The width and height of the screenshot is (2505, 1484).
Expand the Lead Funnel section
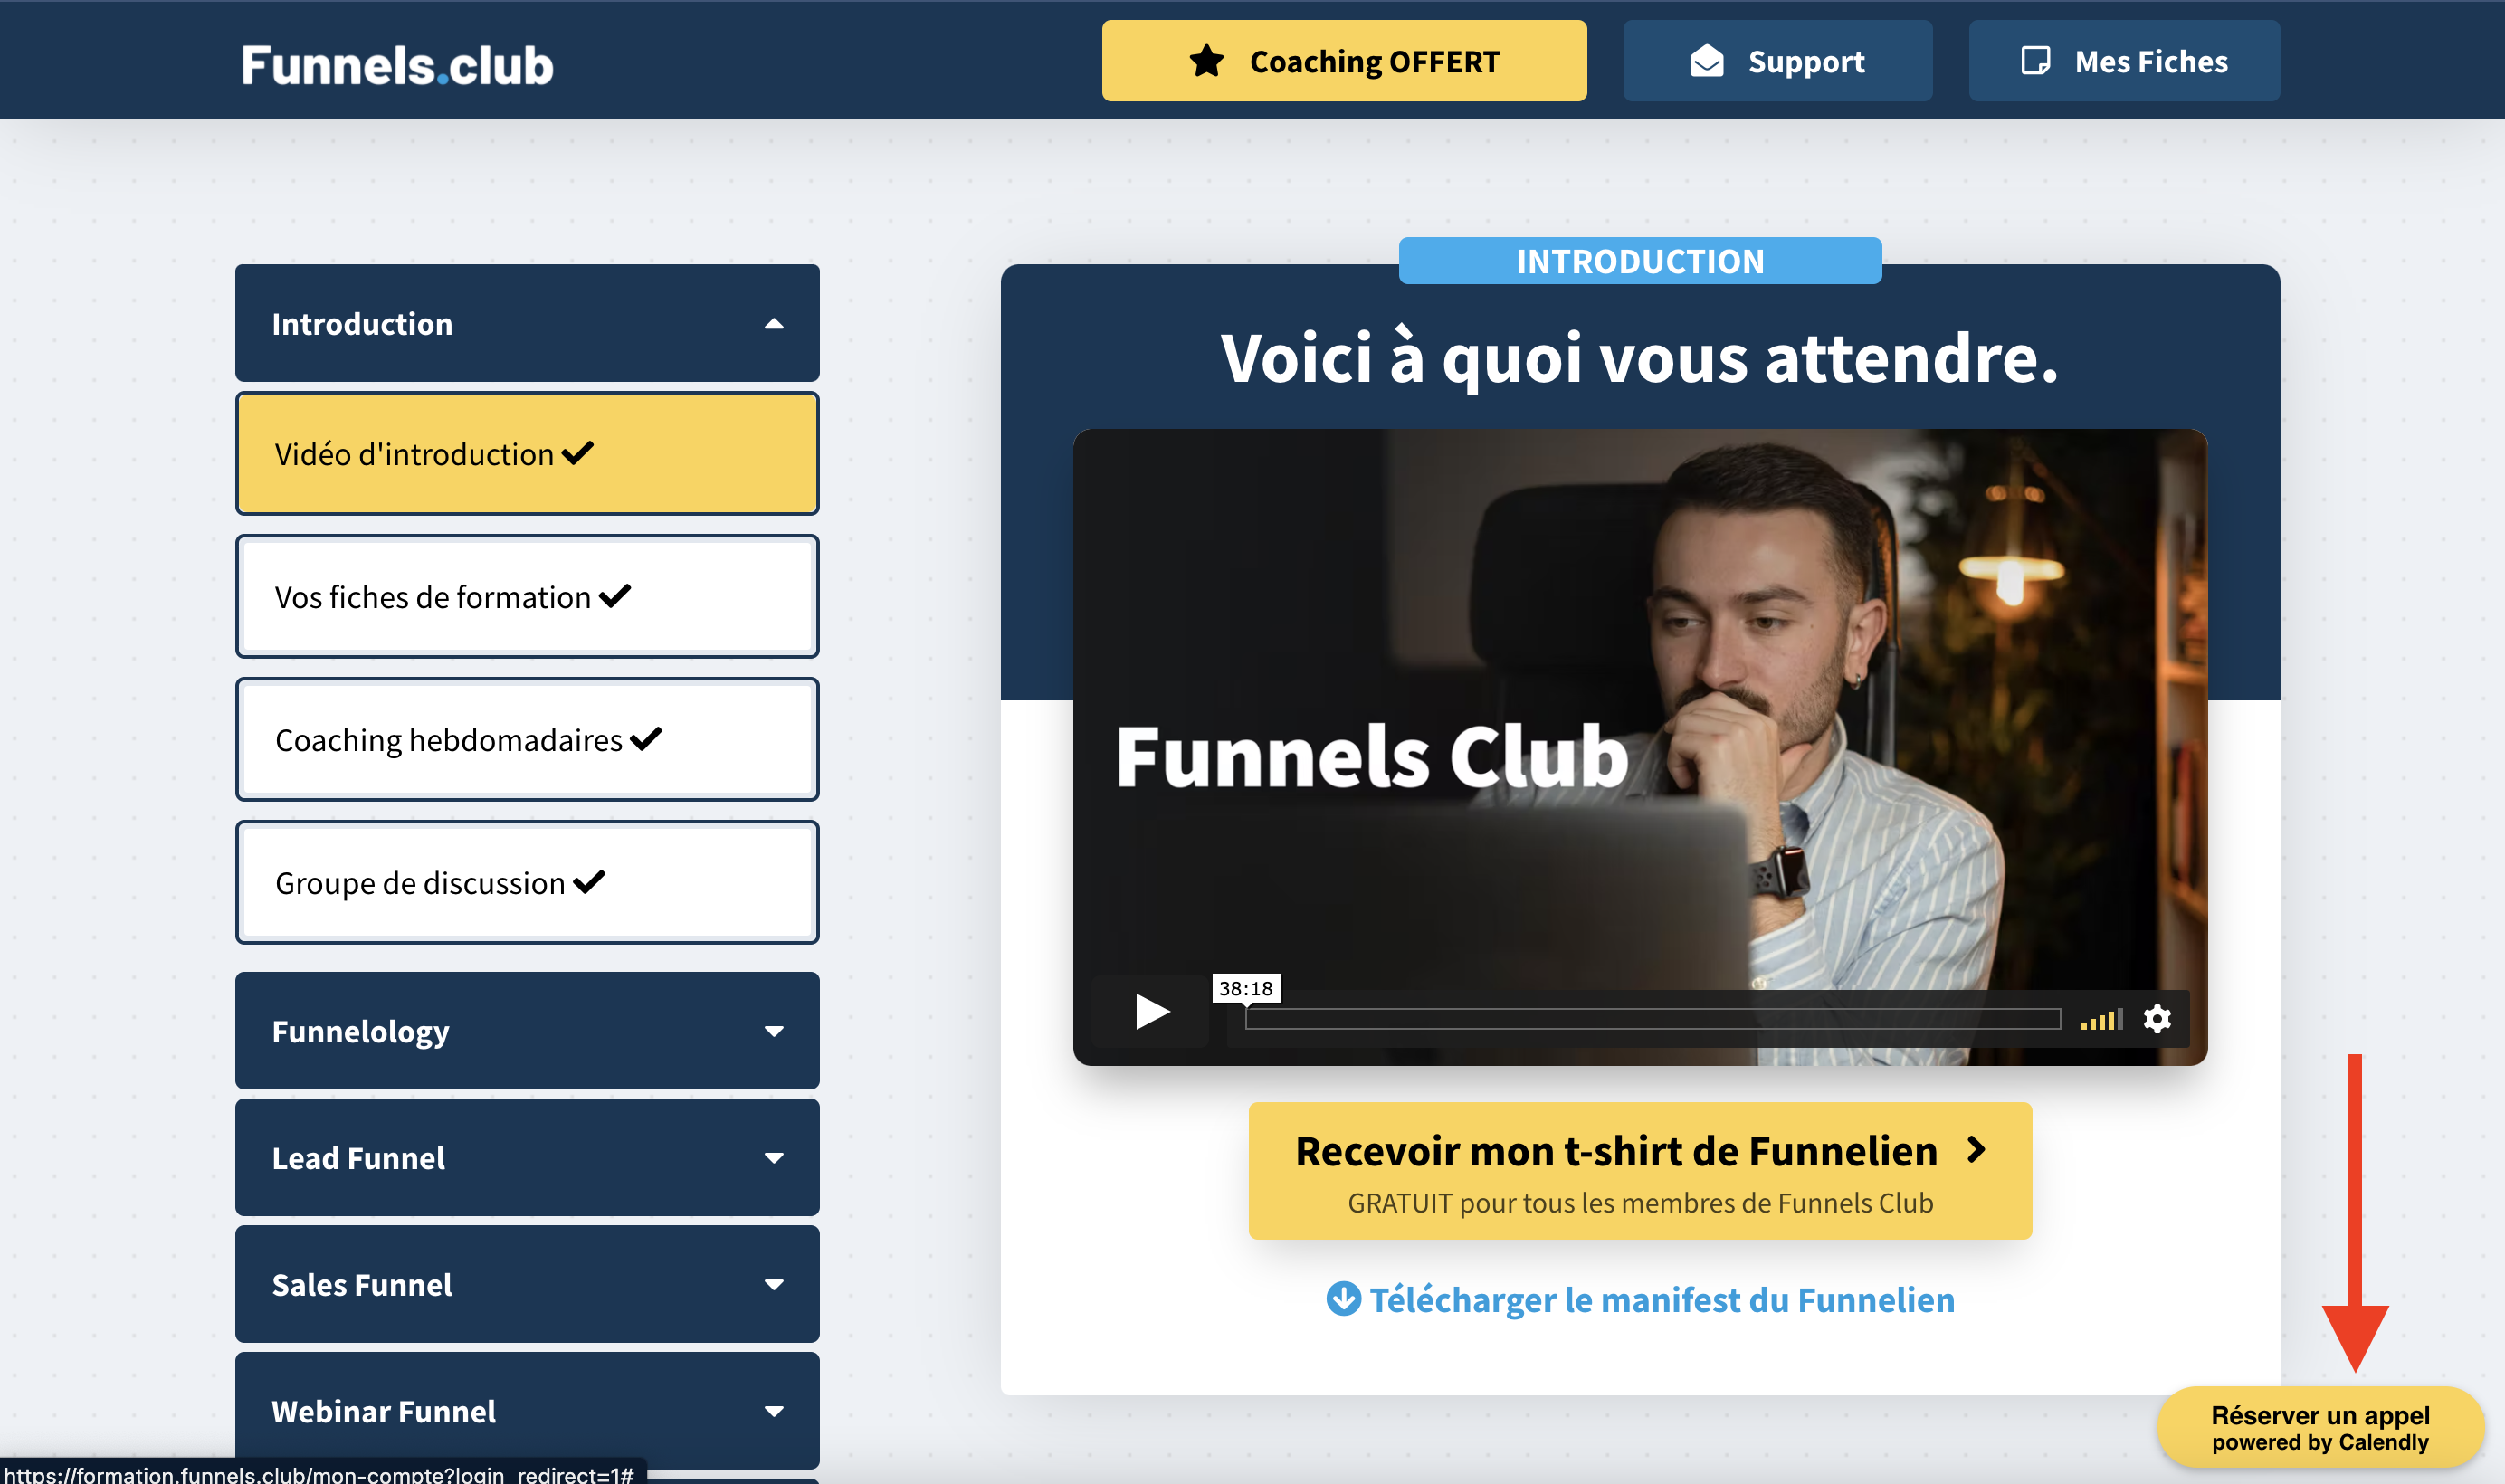[773, 1158]
